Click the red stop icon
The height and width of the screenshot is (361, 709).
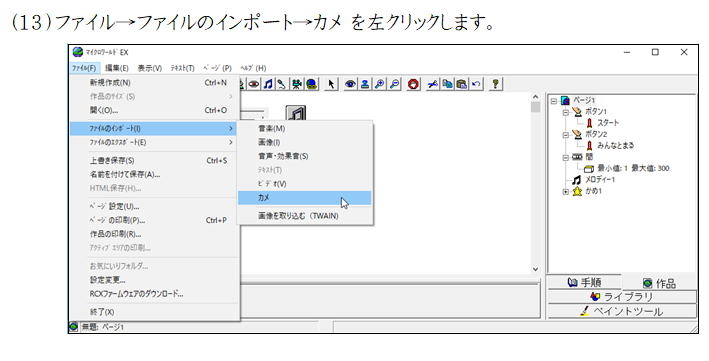(413, 84)
